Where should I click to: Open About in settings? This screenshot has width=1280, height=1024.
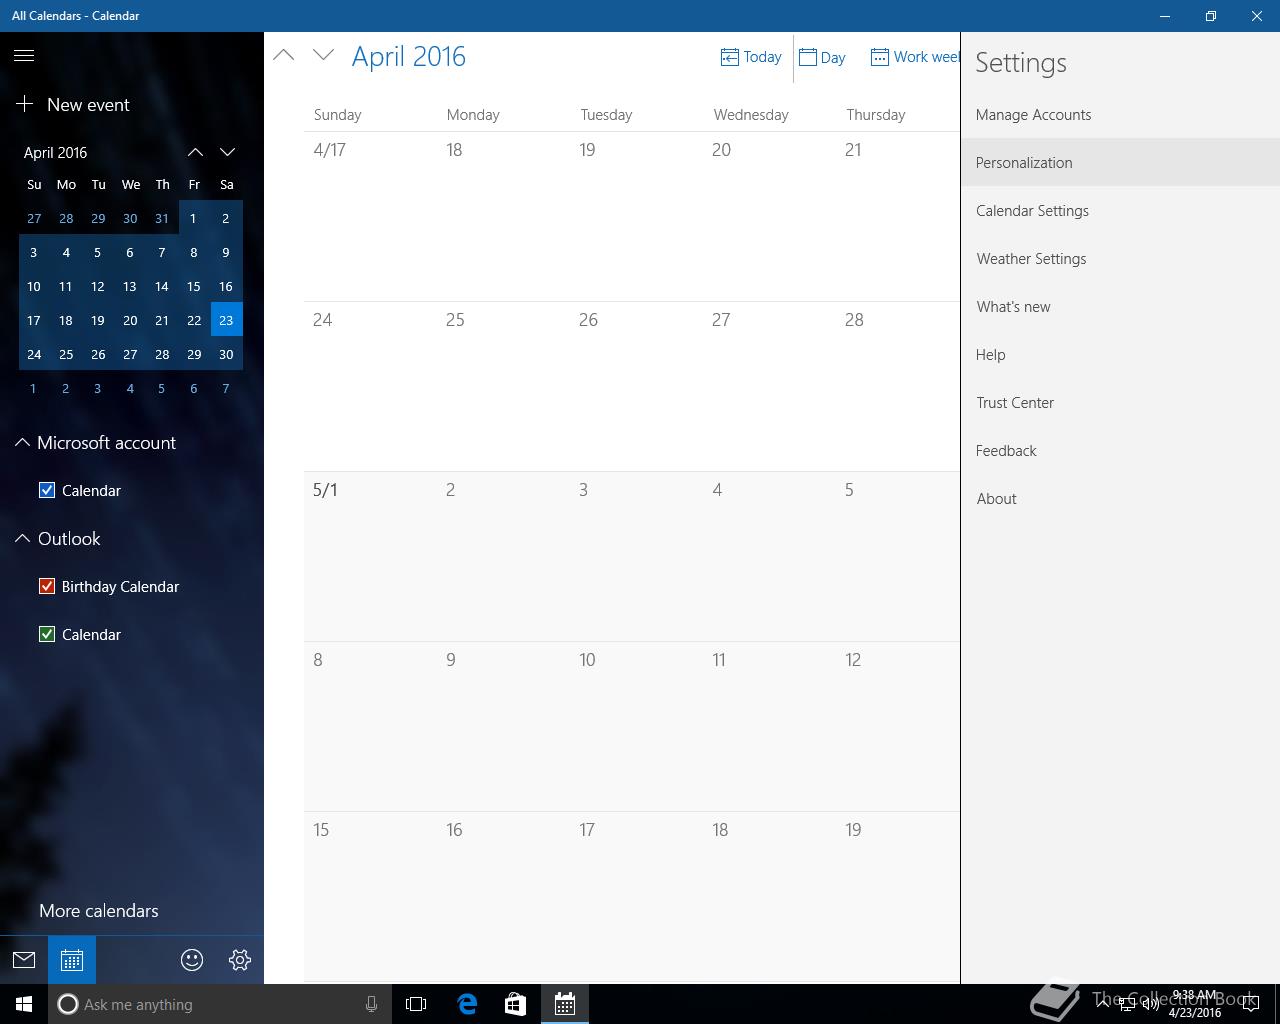pyautogui.click(x=1120, y=498)
